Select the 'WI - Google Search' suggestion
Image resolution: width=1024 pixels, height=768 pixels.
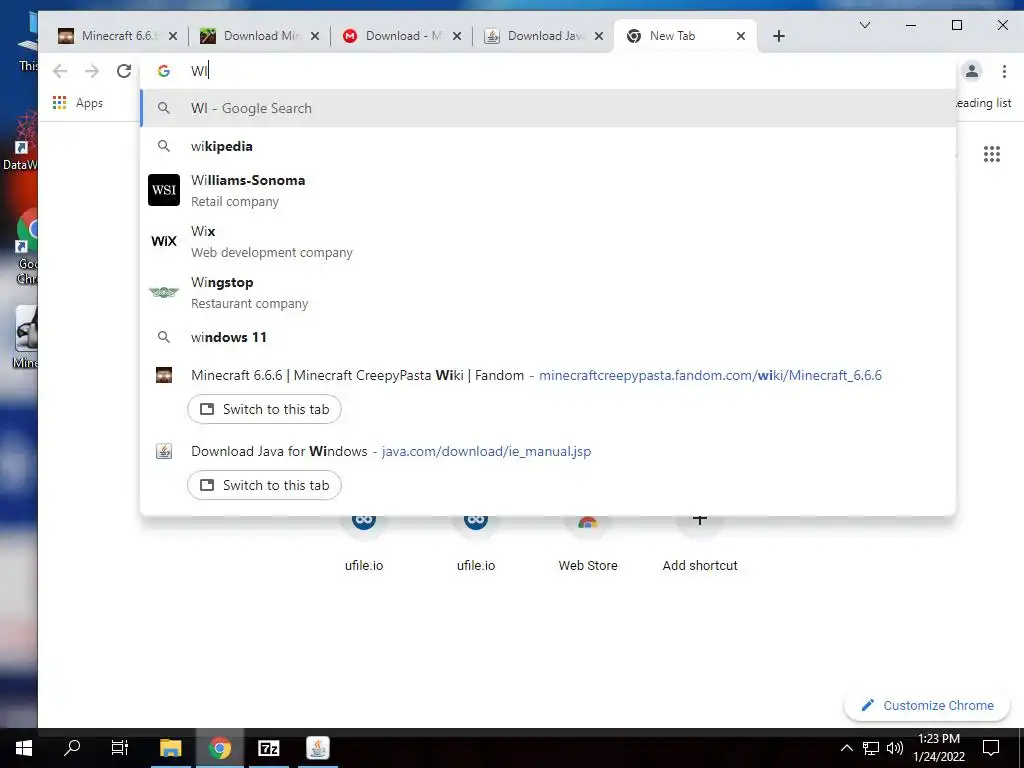(x=549, y=108)
